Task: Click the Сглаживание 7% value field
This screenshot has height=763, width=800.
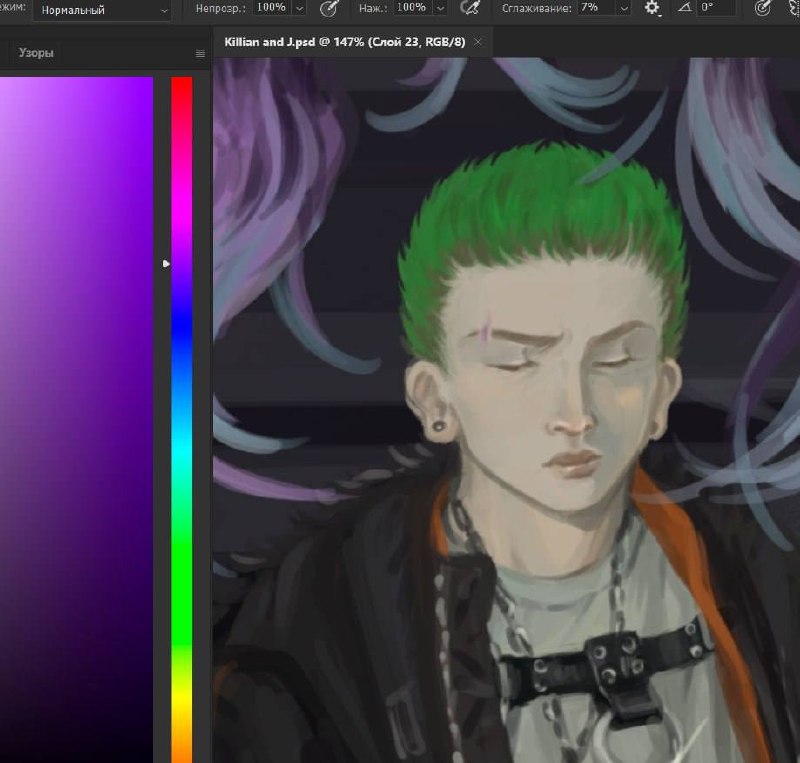Action: tap(597, 8)
